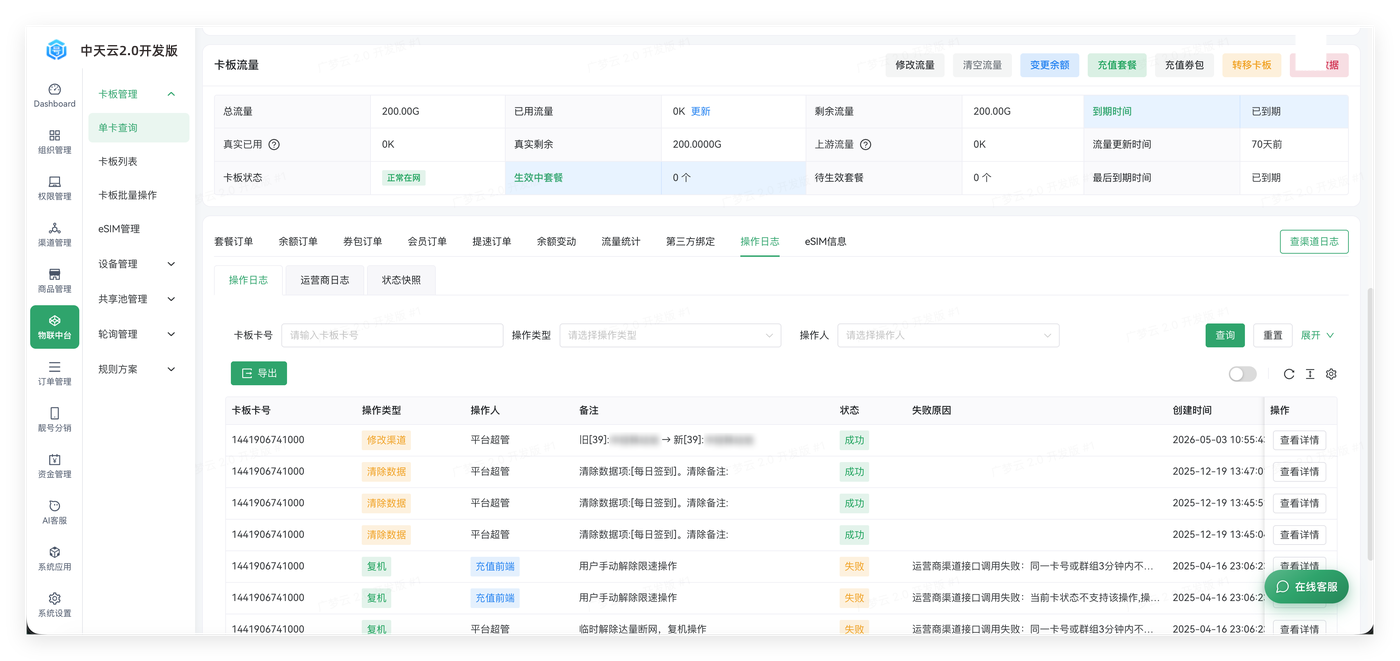Click 查看详情 for 修改渠道 row
This screenshot has height=661, width=1400.
tap(1299, 440)
